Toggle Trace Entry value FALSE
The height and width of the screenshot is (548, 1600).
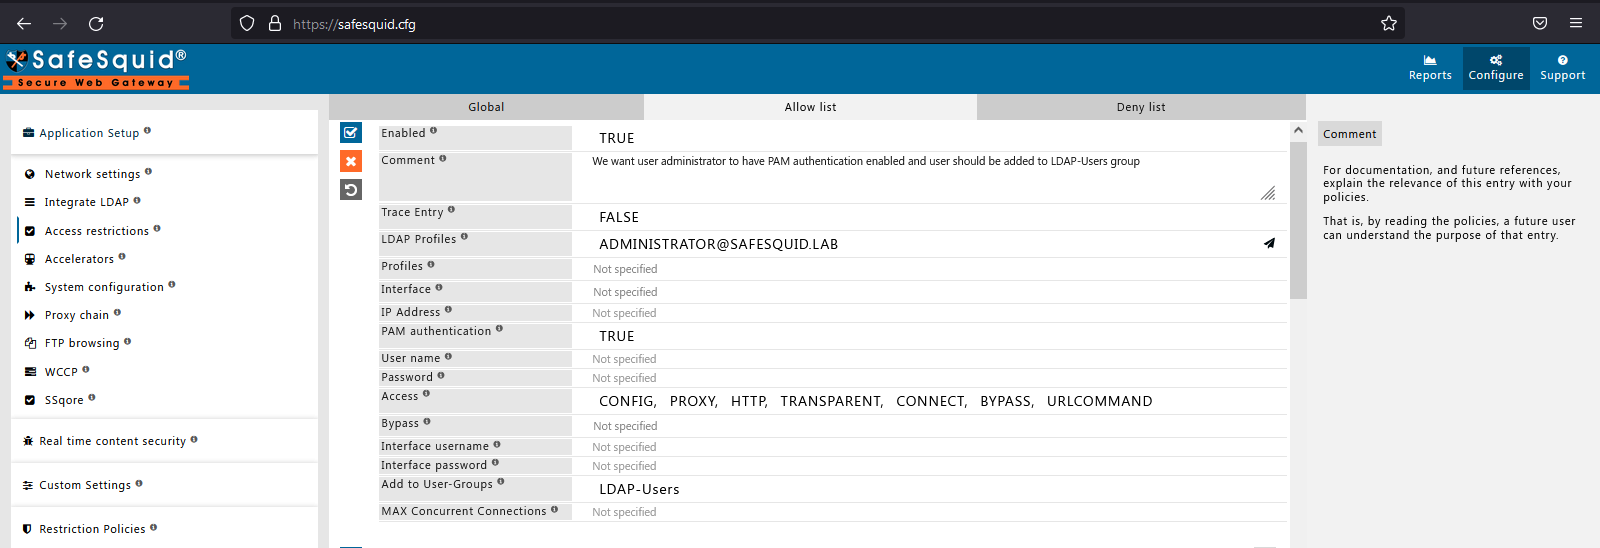pyautogui.click(x=619, y=217)
